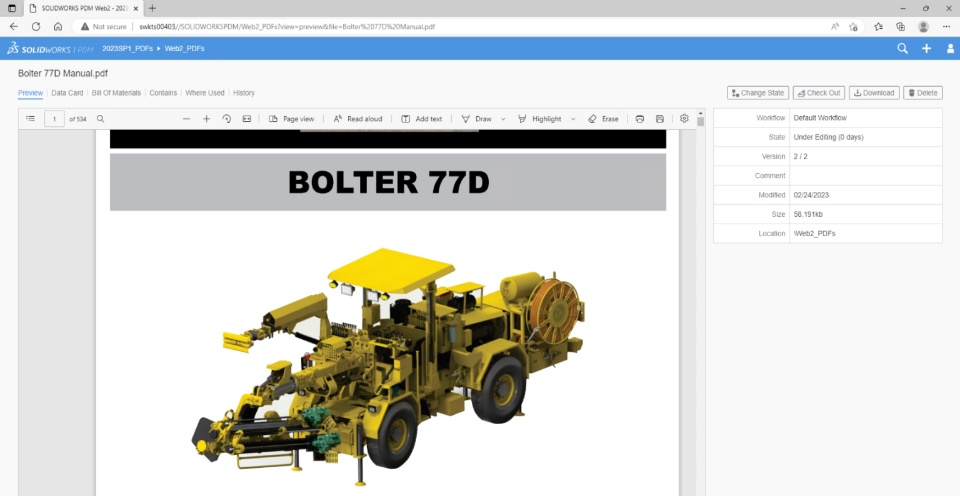960x496 pixels.
Task: Open the PDF table of contents icon
Action: (x=31, y=119)
